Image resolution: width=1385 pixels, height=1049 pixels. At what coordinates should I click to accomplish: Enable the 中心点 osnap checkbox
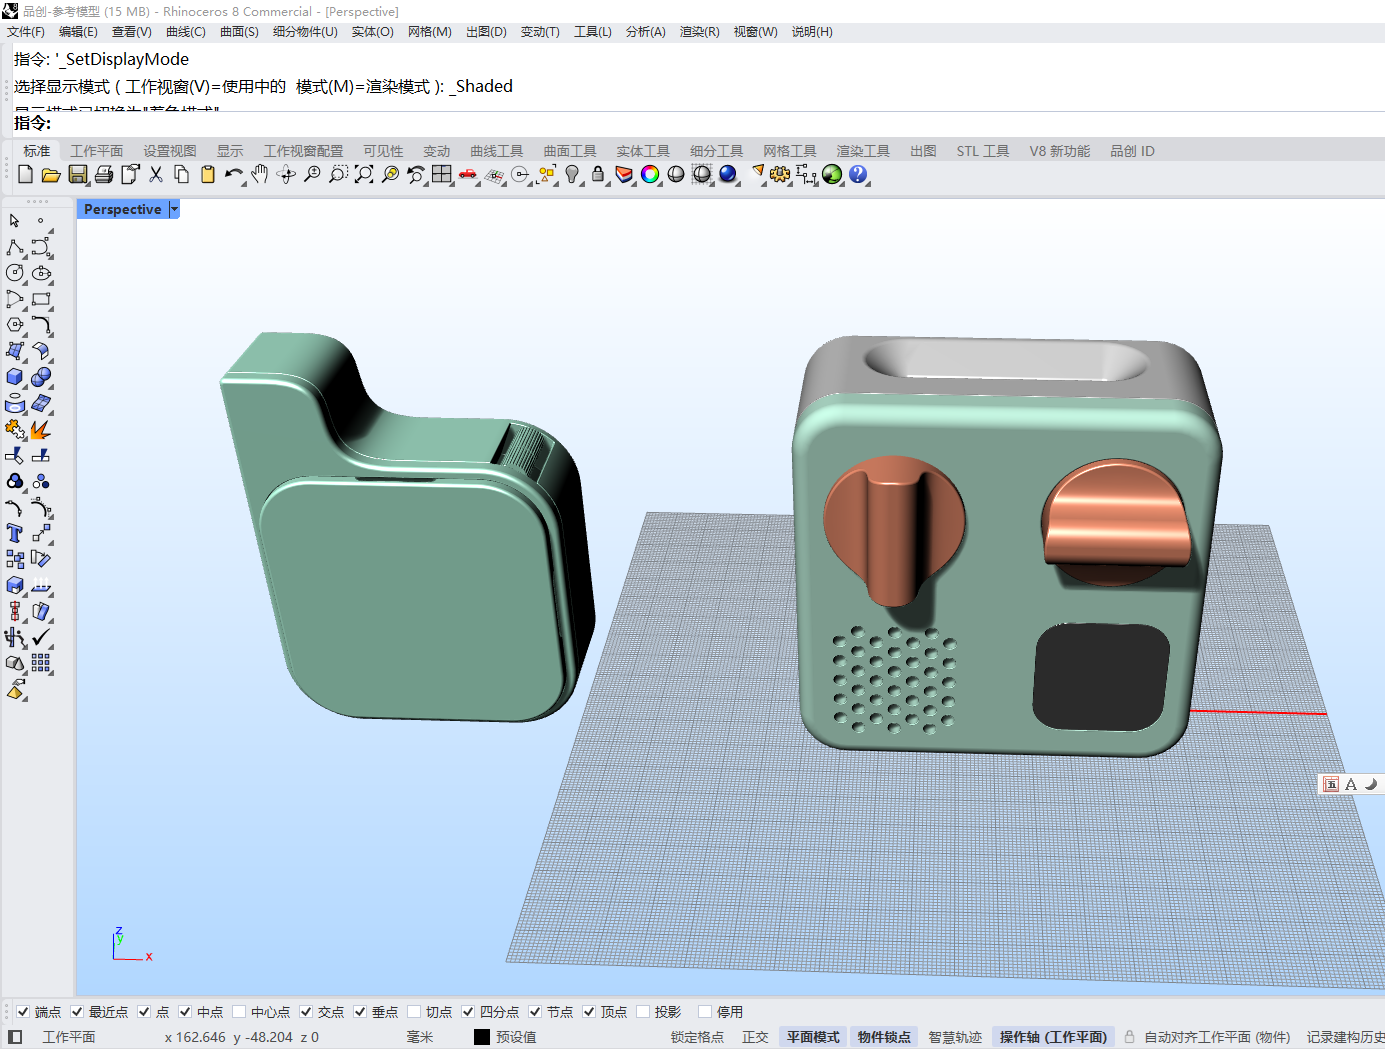[x=239, y=1012]
